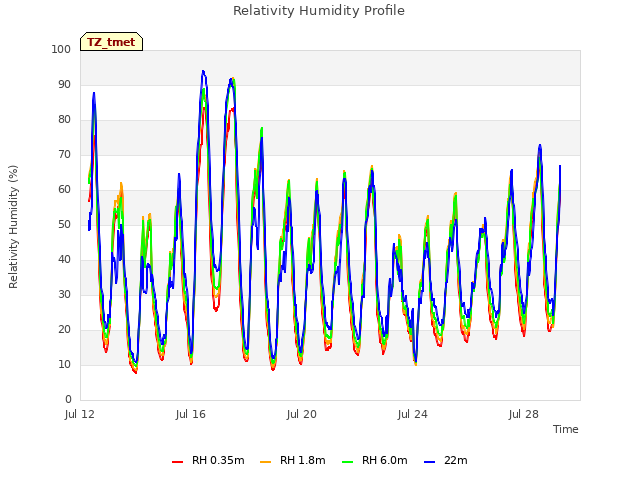Toggle the RH 1.8m legend entry
This screenshot has width=640, height=480.
[x=293, y=460]
